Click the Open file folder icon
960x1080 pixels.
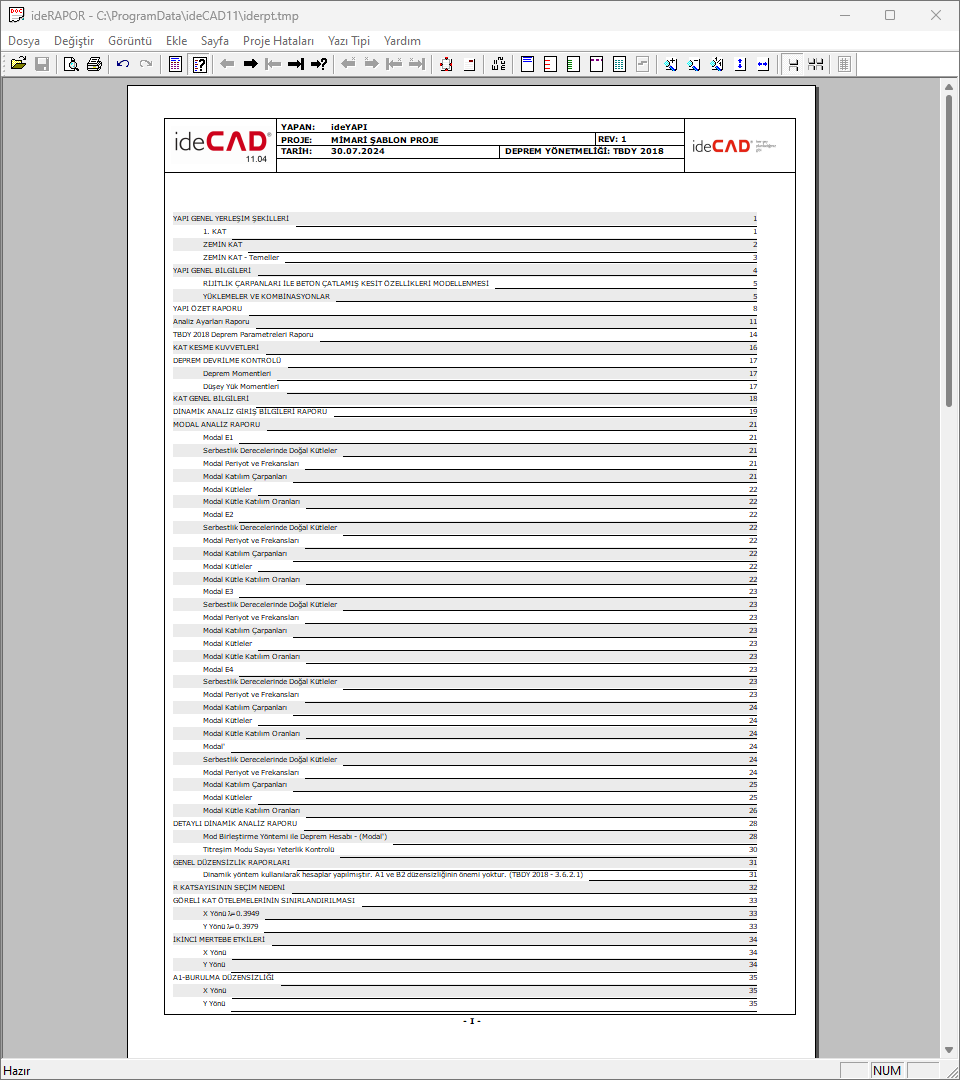tap(19, 64)
